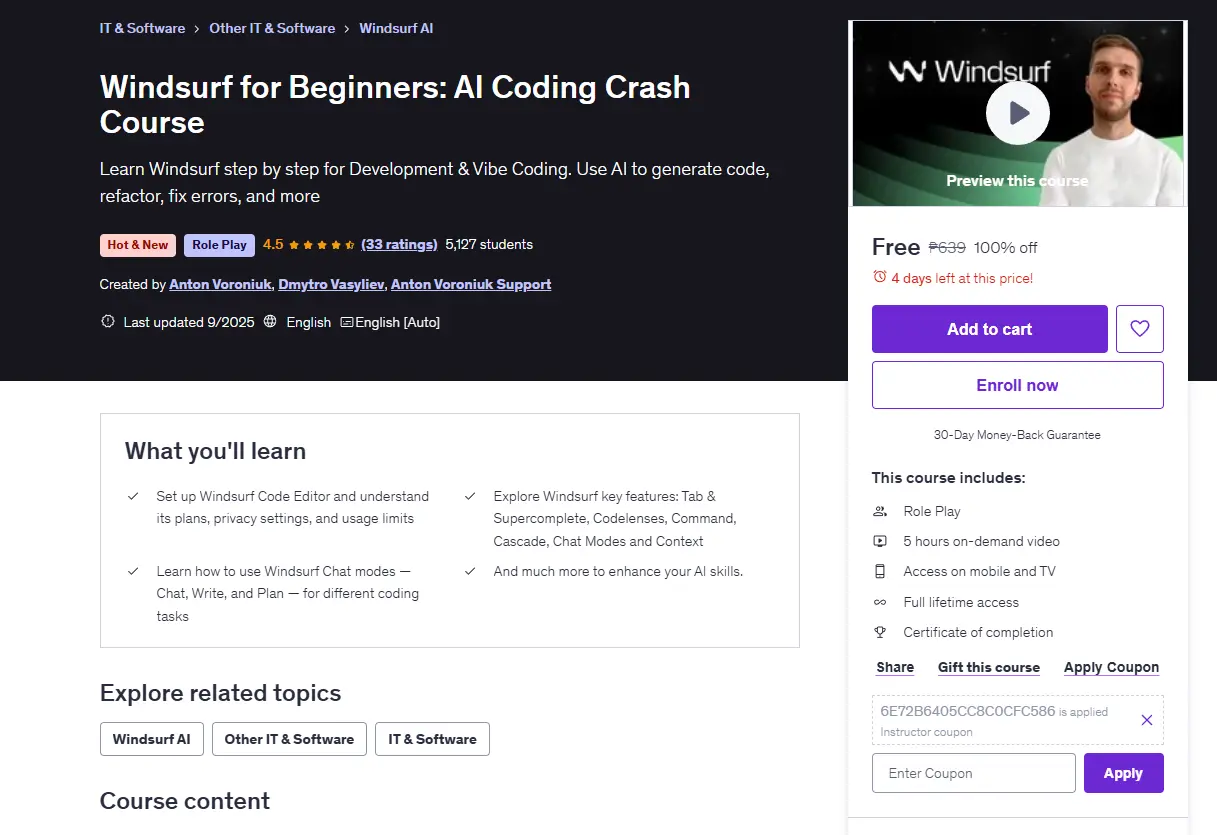Click 4 days left at this price
The image size is (1217, 835).
pyautogui.click(x=962, y=278)
